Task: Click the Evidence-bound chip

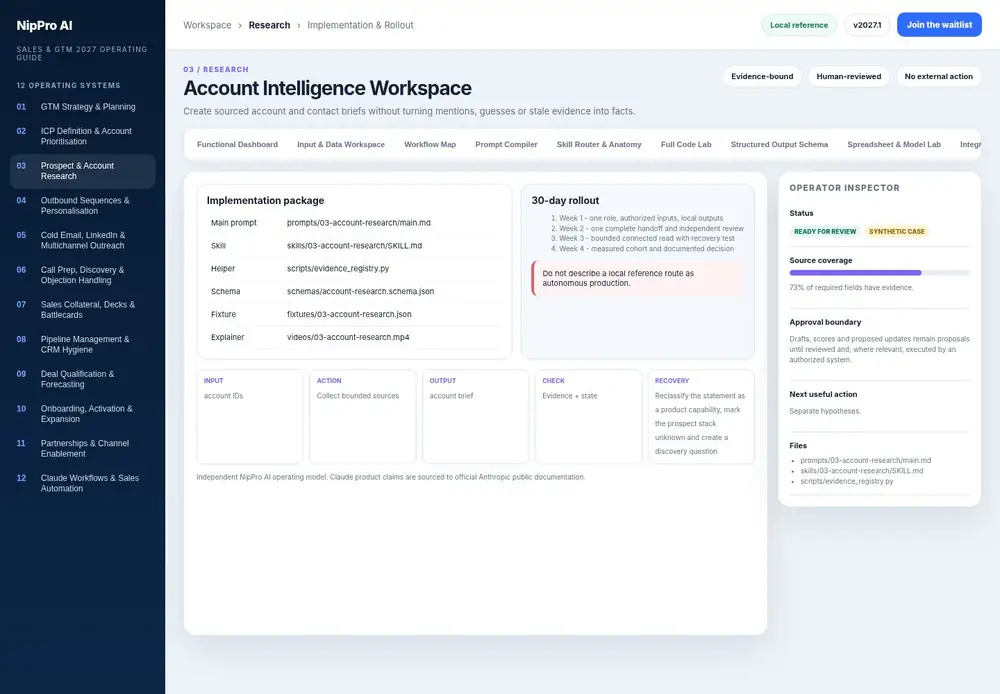Action: (x=762, y=77)
